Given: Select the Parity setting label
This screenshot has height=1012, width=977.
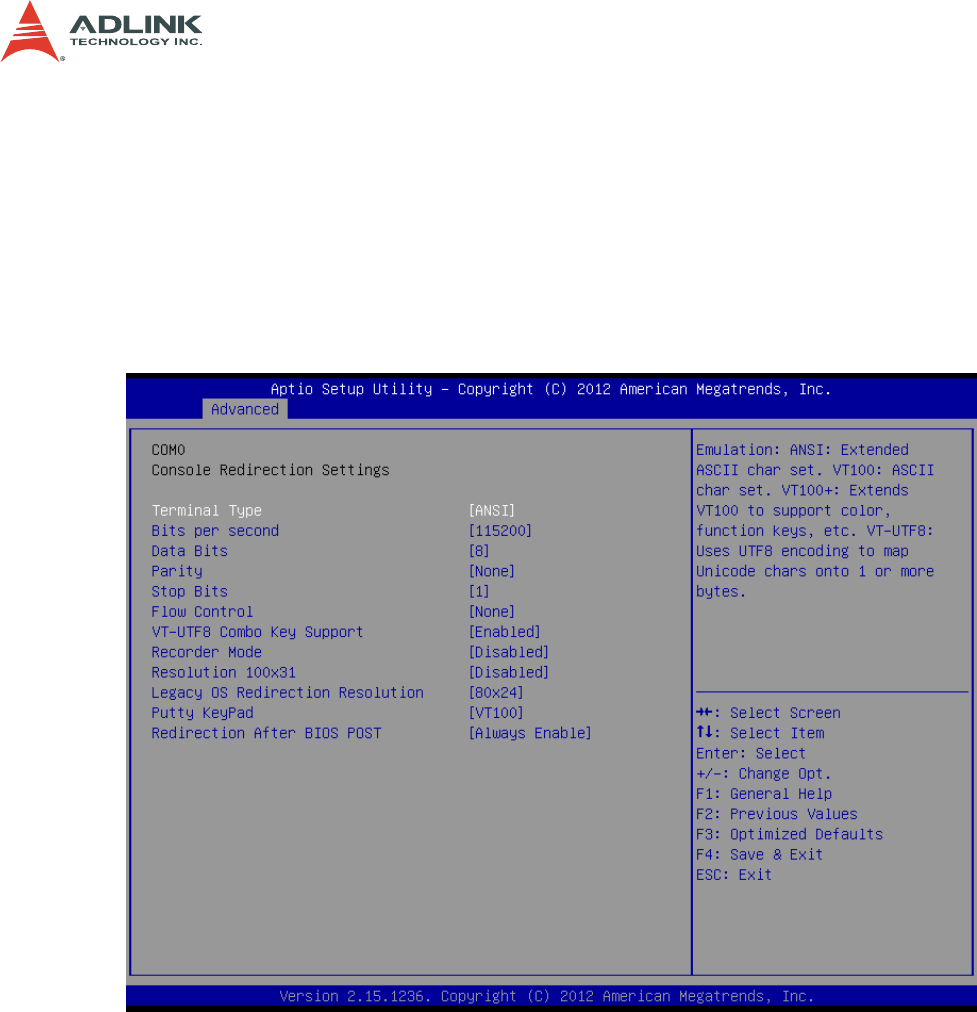Looking at the screenshot, I should click(x=177, y=571).
